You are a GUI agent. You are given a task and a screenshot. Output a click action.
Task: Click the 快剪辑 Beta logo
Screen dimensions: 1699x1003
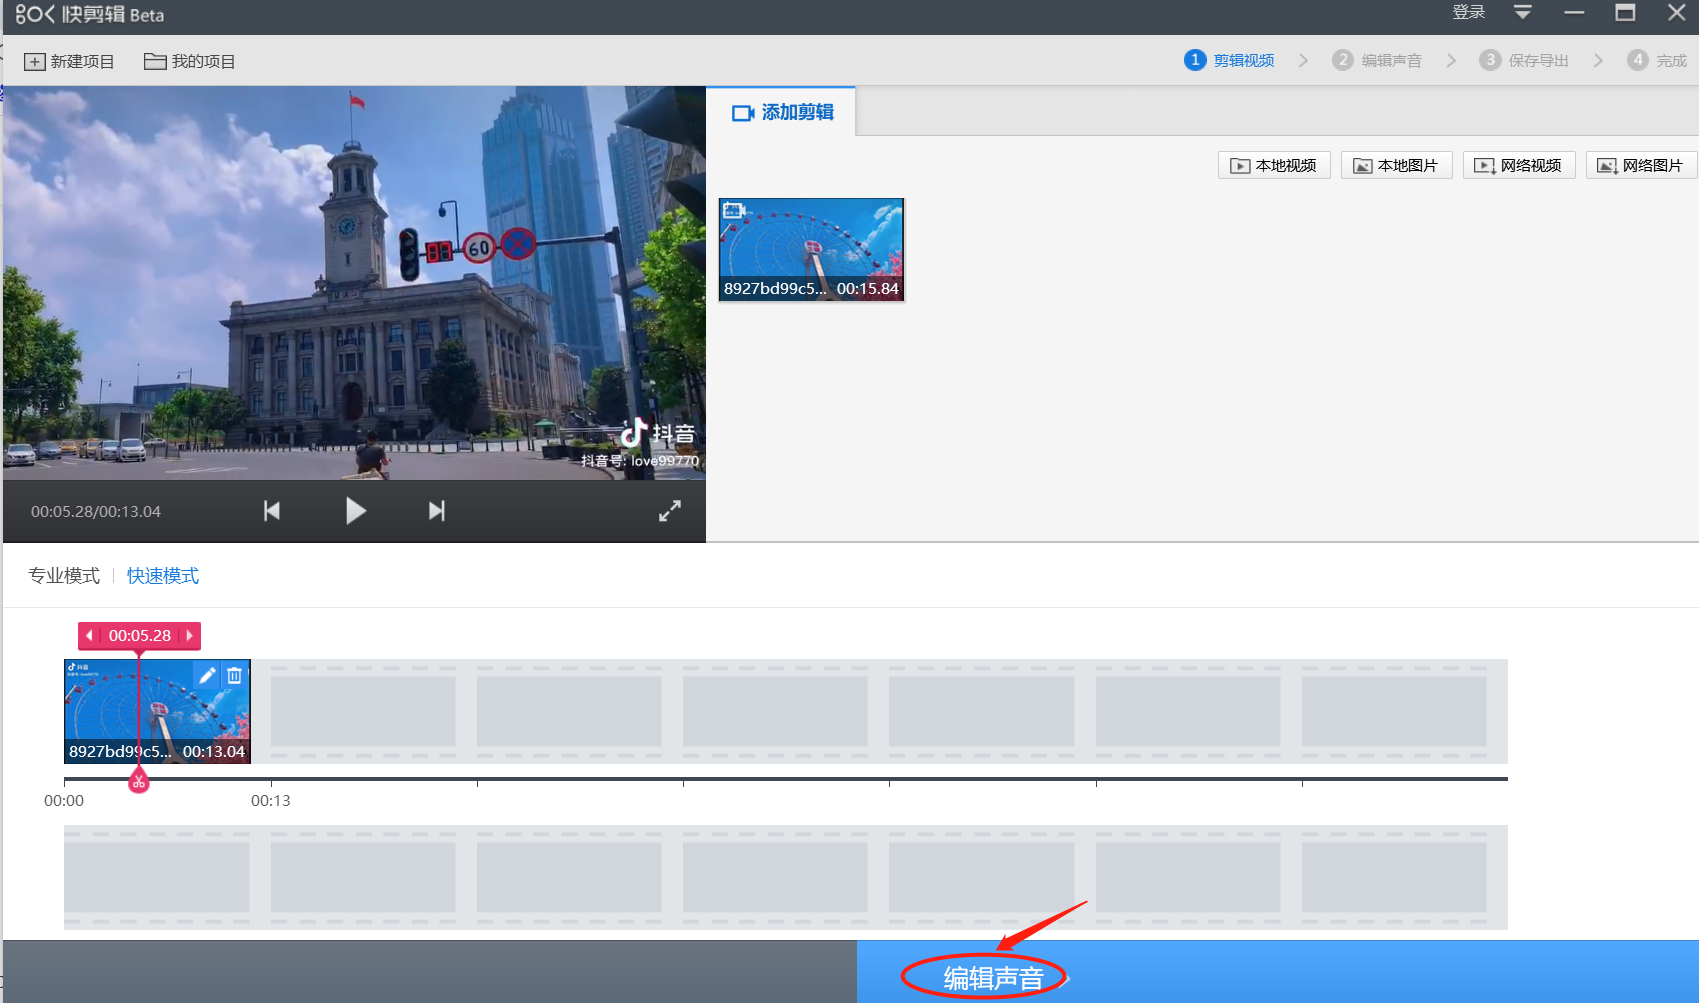click(x=90, y=14)
